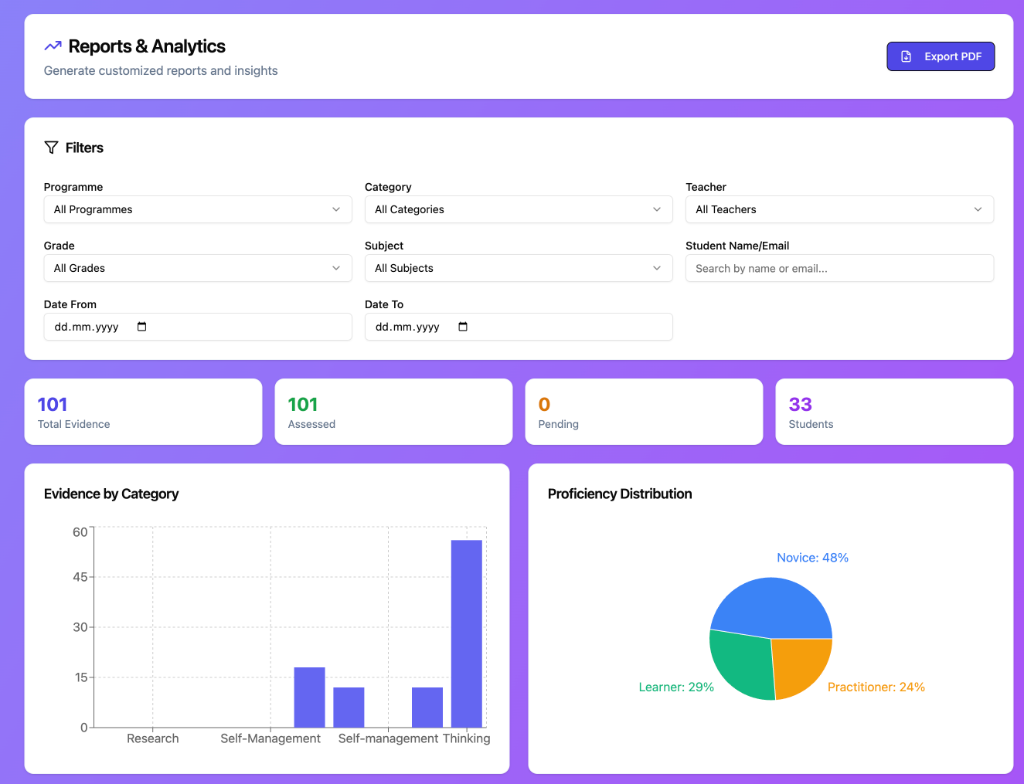
Task: Click the Date From dd.mm.yyyy field
Action: pos(198,327)
